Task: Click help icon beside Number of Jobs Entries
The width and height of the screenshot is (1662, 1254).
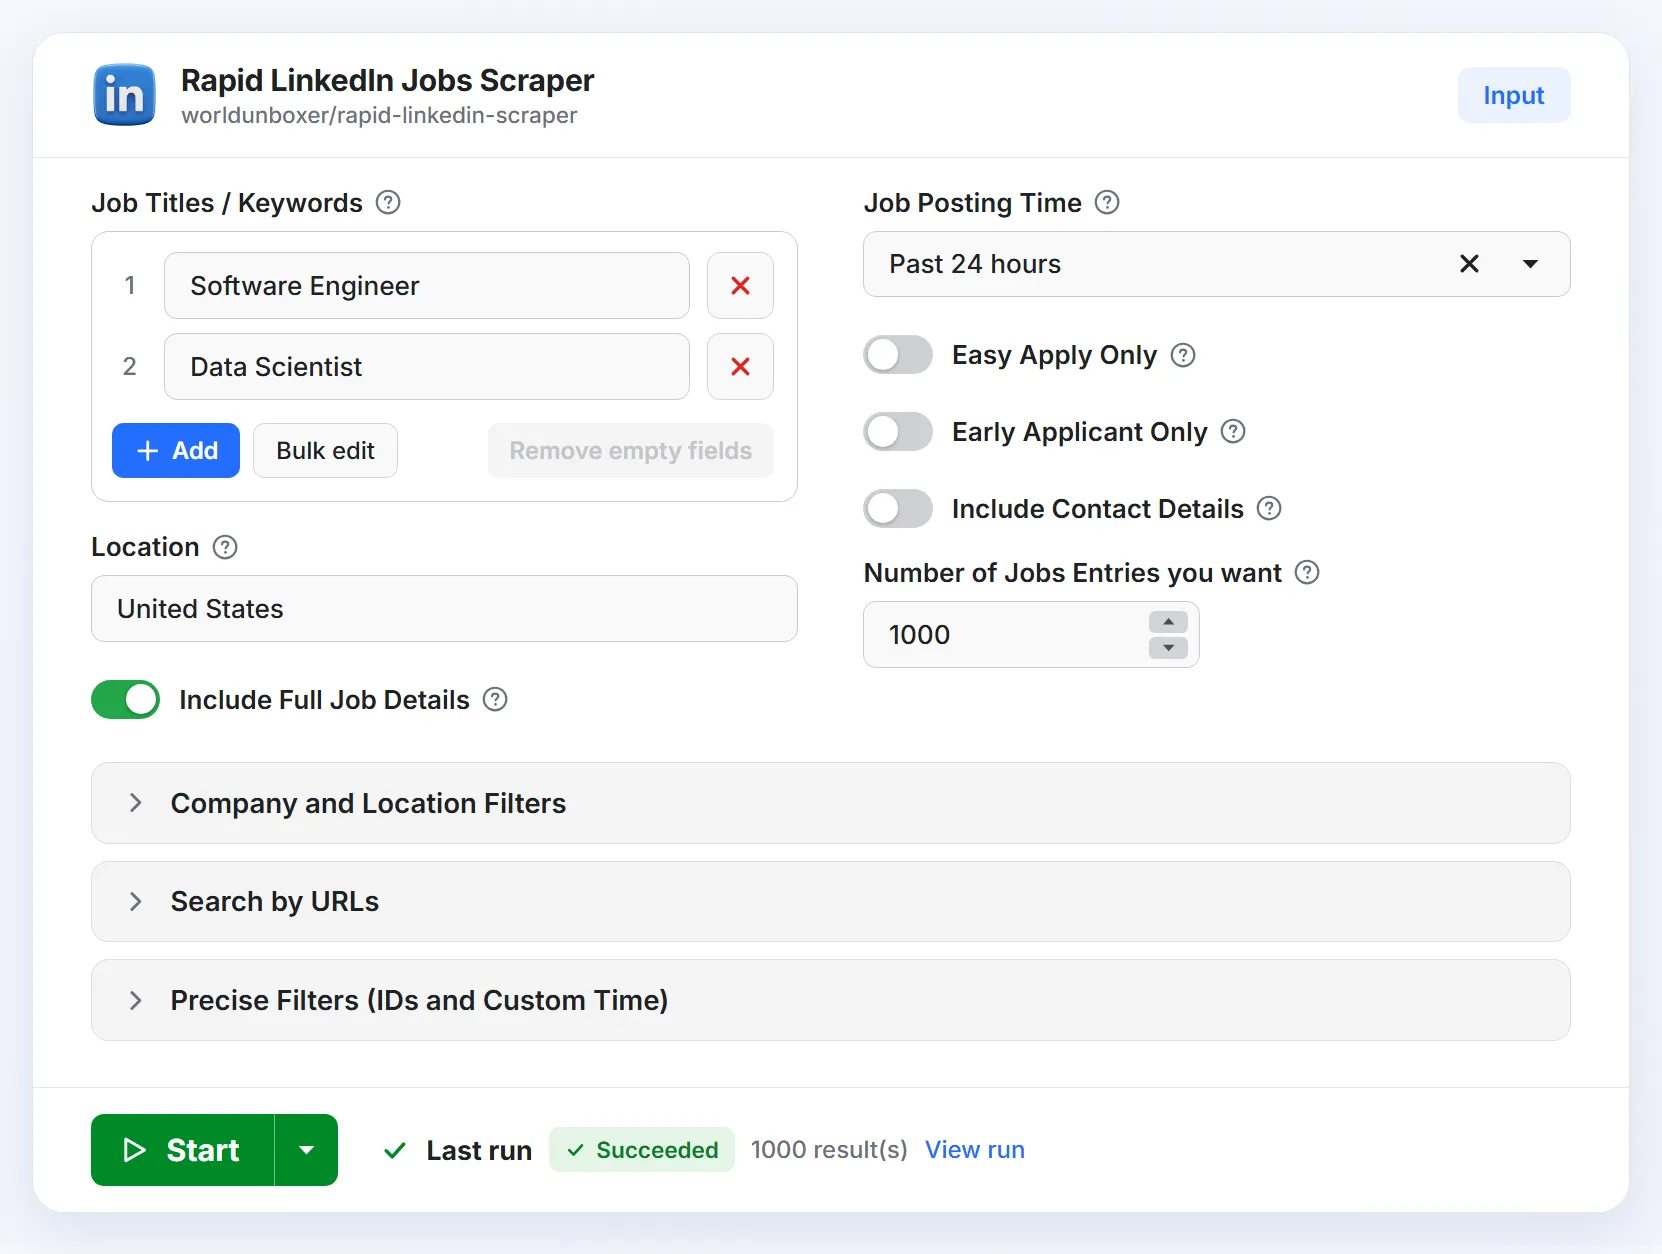Action: coord(1307,573)
